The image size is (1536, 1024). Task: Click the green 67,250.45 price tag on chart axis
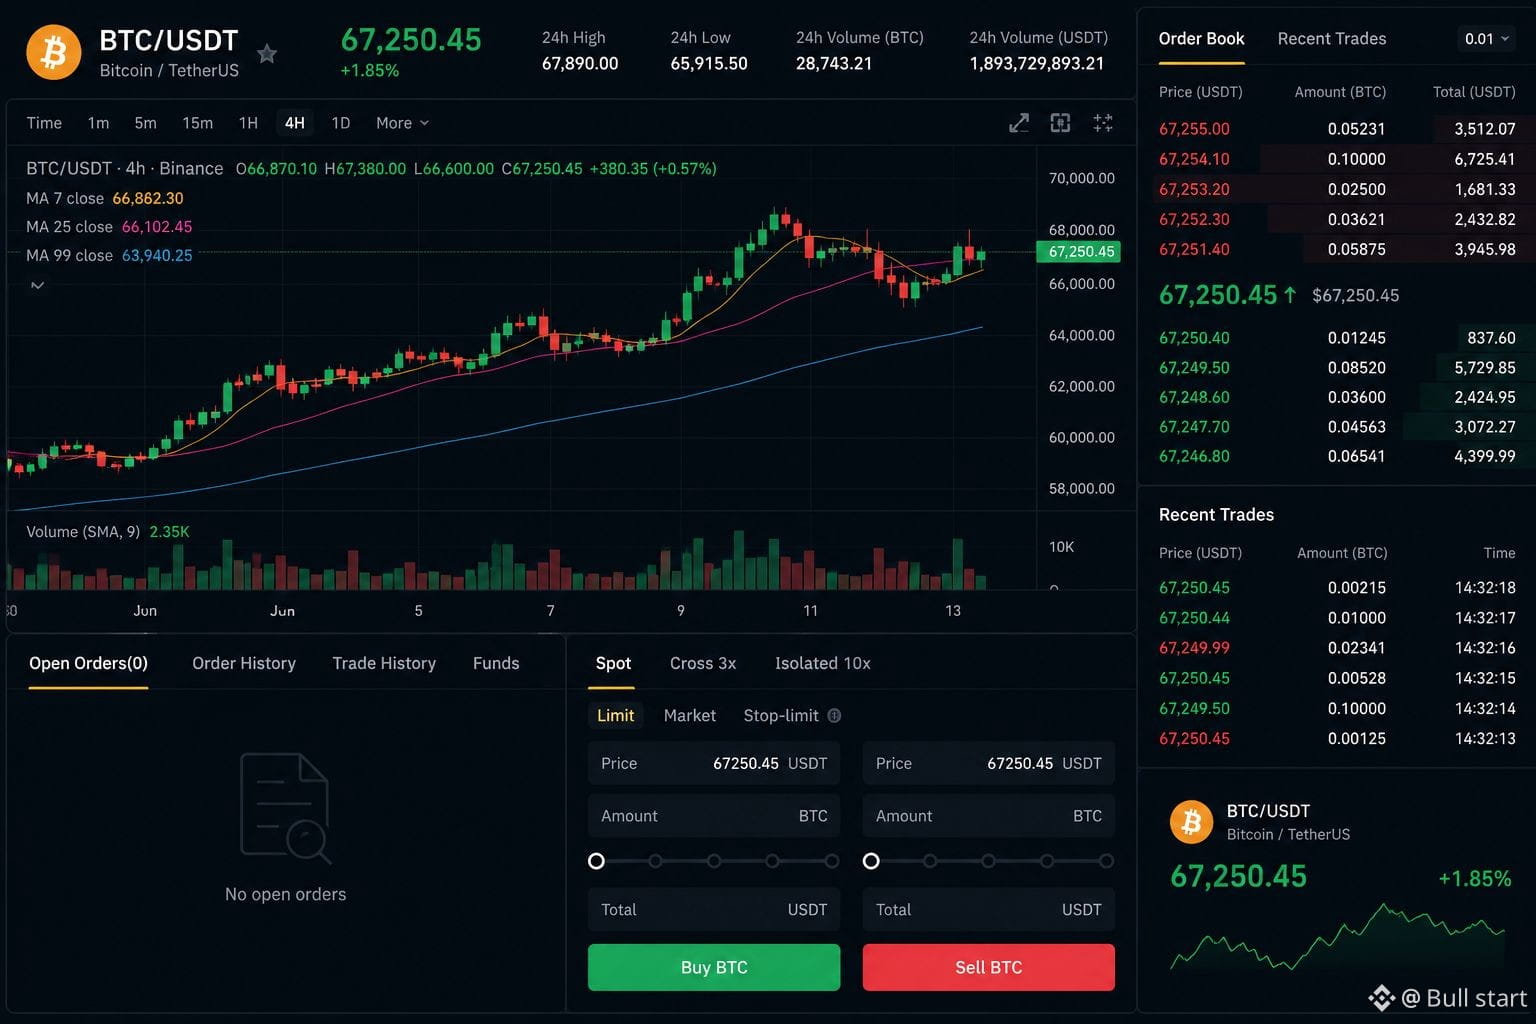pos(1079,252)
